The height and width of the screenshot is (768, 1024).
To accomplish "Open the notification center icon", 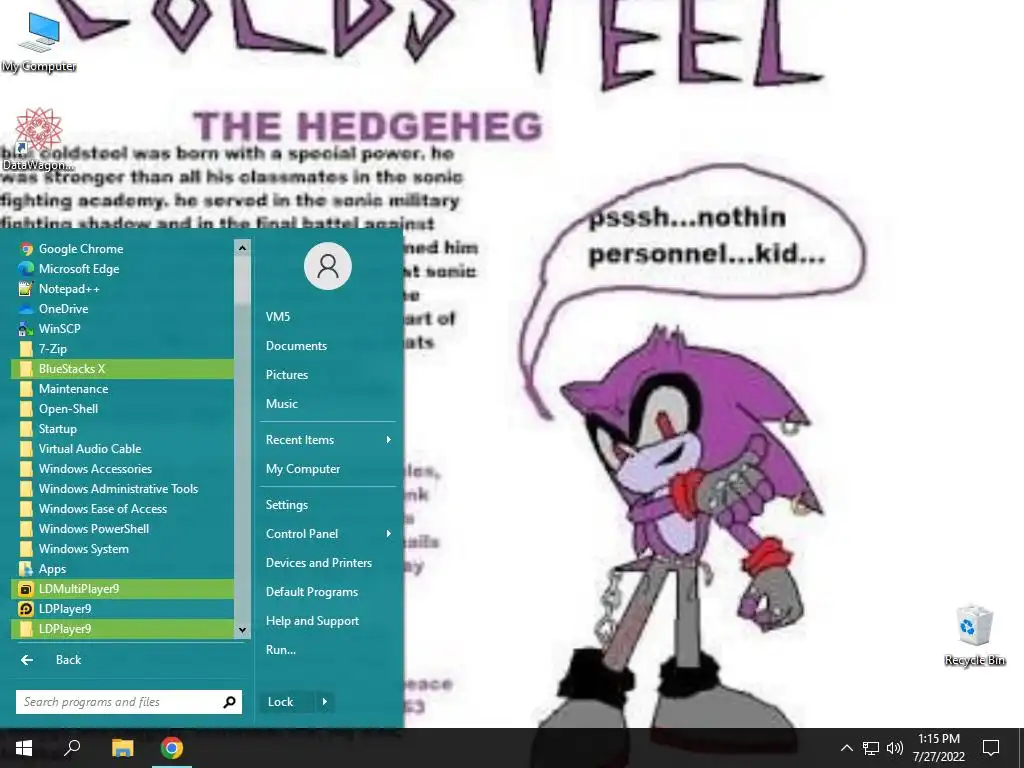I will click(x=991, y=748).
